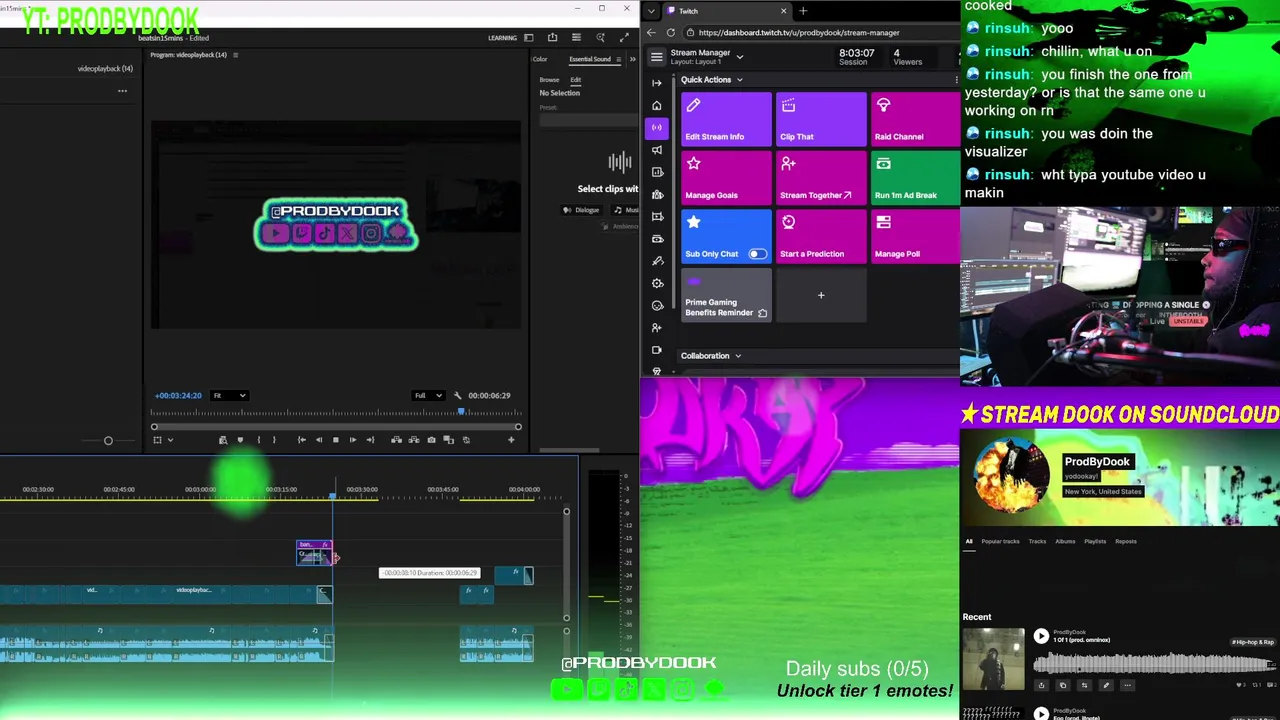Click the Hip-hop & Rap genre tag
The image size is (1280, 720).
click(x=1253, y=642)
